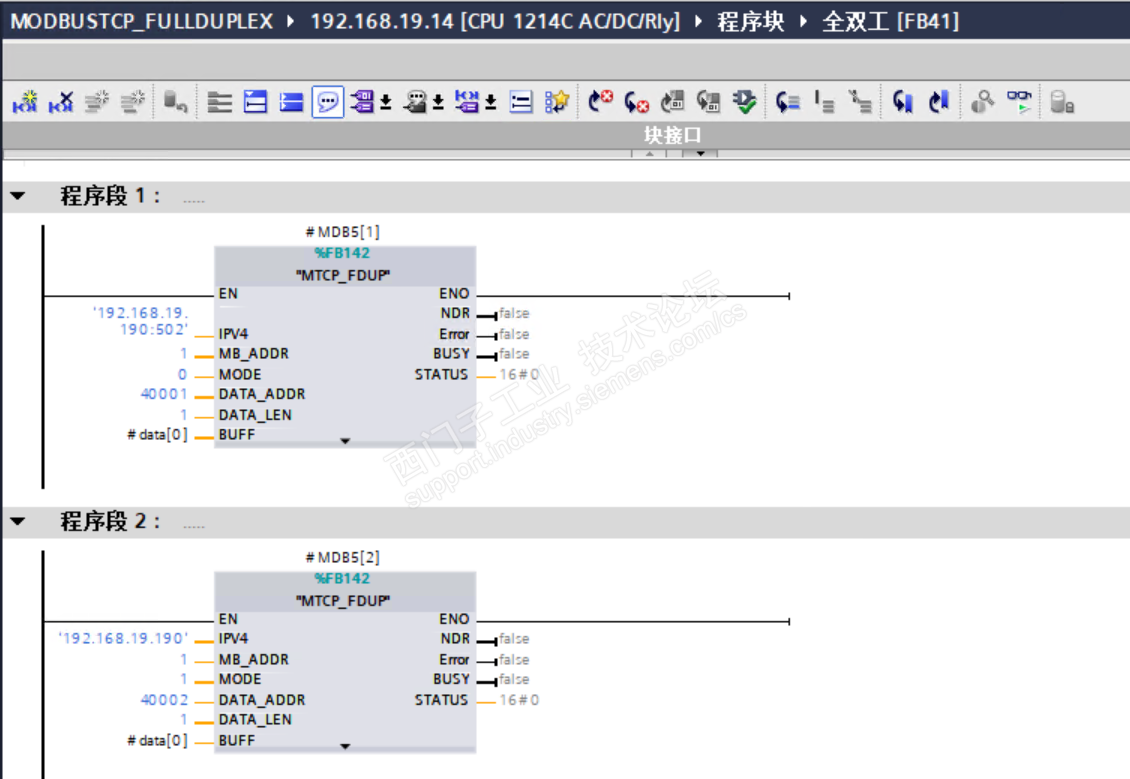Open dropdown next to absolute/symbolic operands icon
Screen dimensions: 1130x779
click(386, 102)
